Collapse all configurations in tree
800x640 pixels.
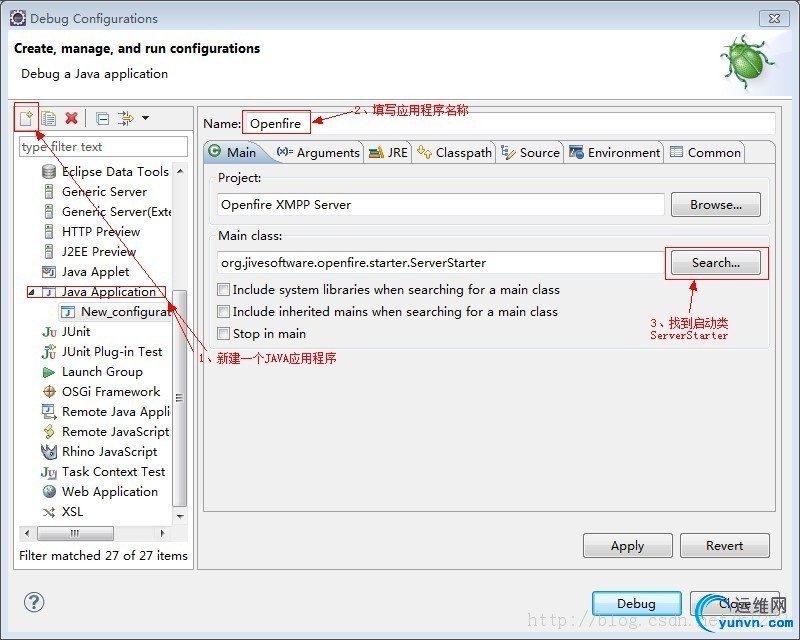pyautogui.click(x=103, y=119)
